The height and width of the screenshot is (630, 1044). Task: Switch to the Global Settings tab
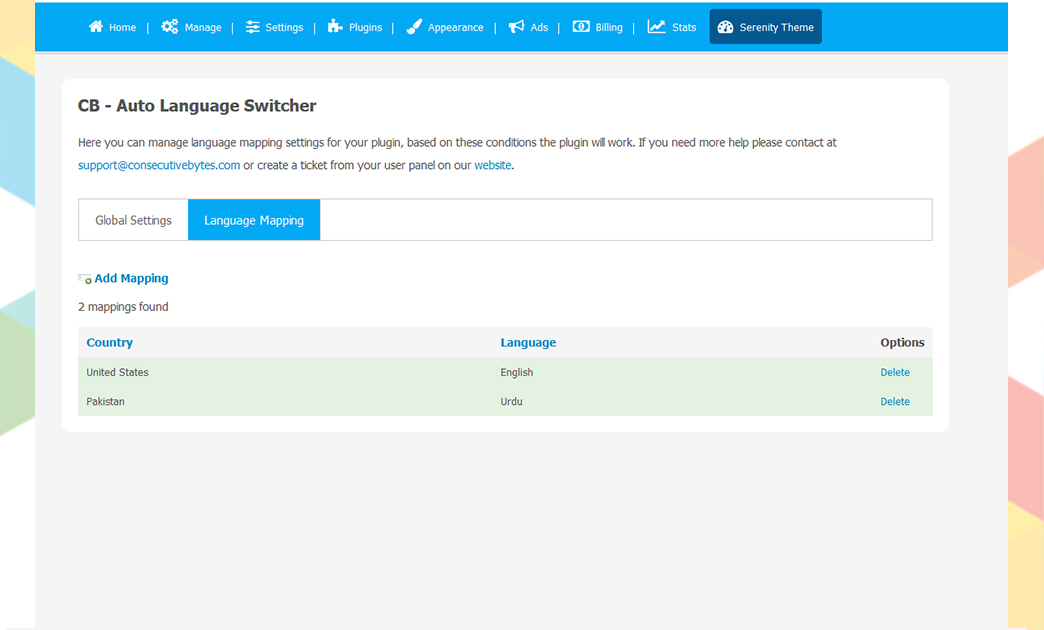133,220
